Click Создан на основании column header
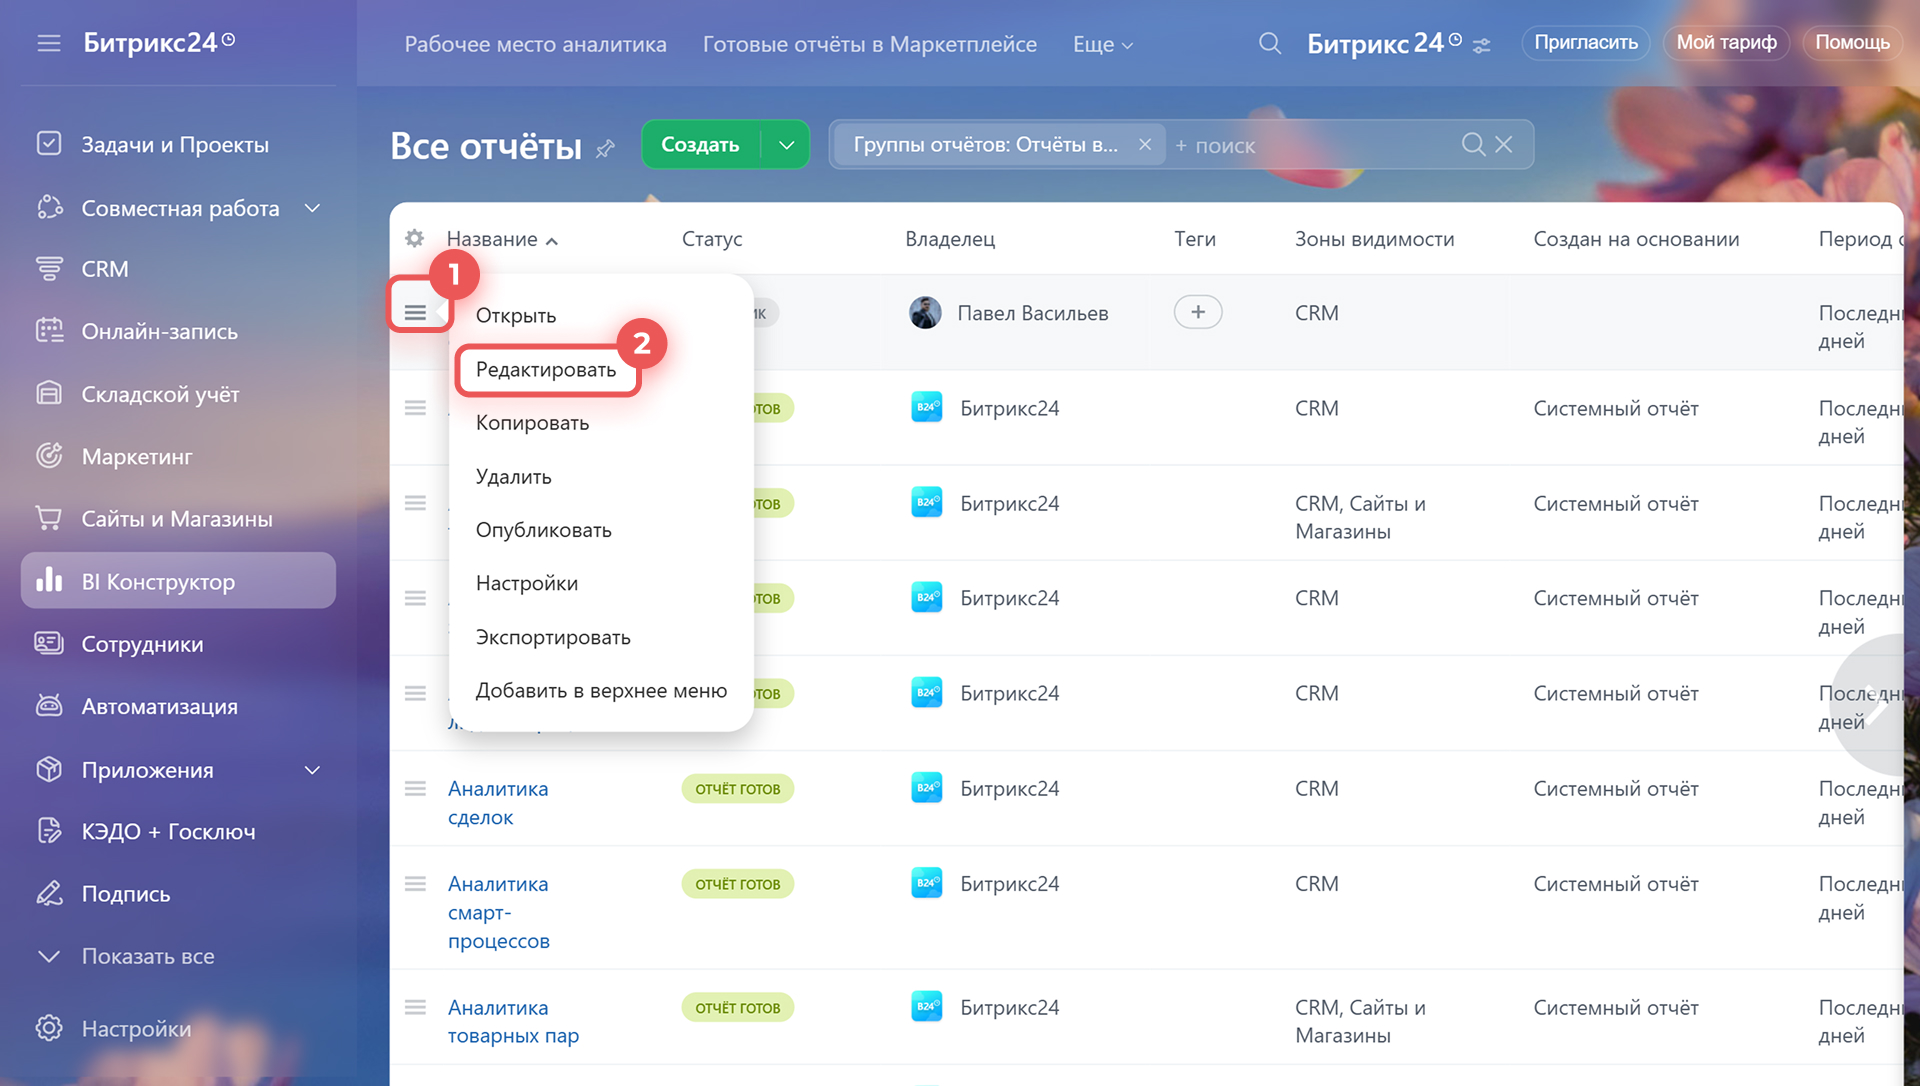Screen dimensions: 1920x1086 coord(1636,239)
